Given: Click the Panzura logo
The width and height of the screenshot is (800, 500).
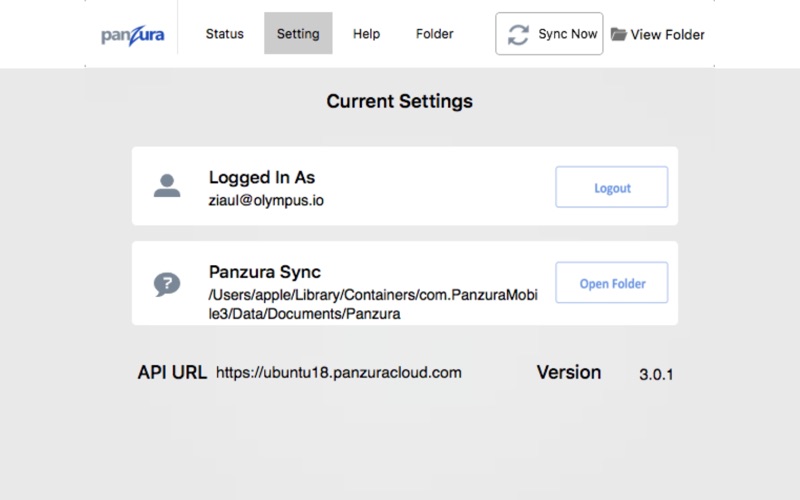Looking at the screenshot, I should pyautogui.click(x=133, y=35).
